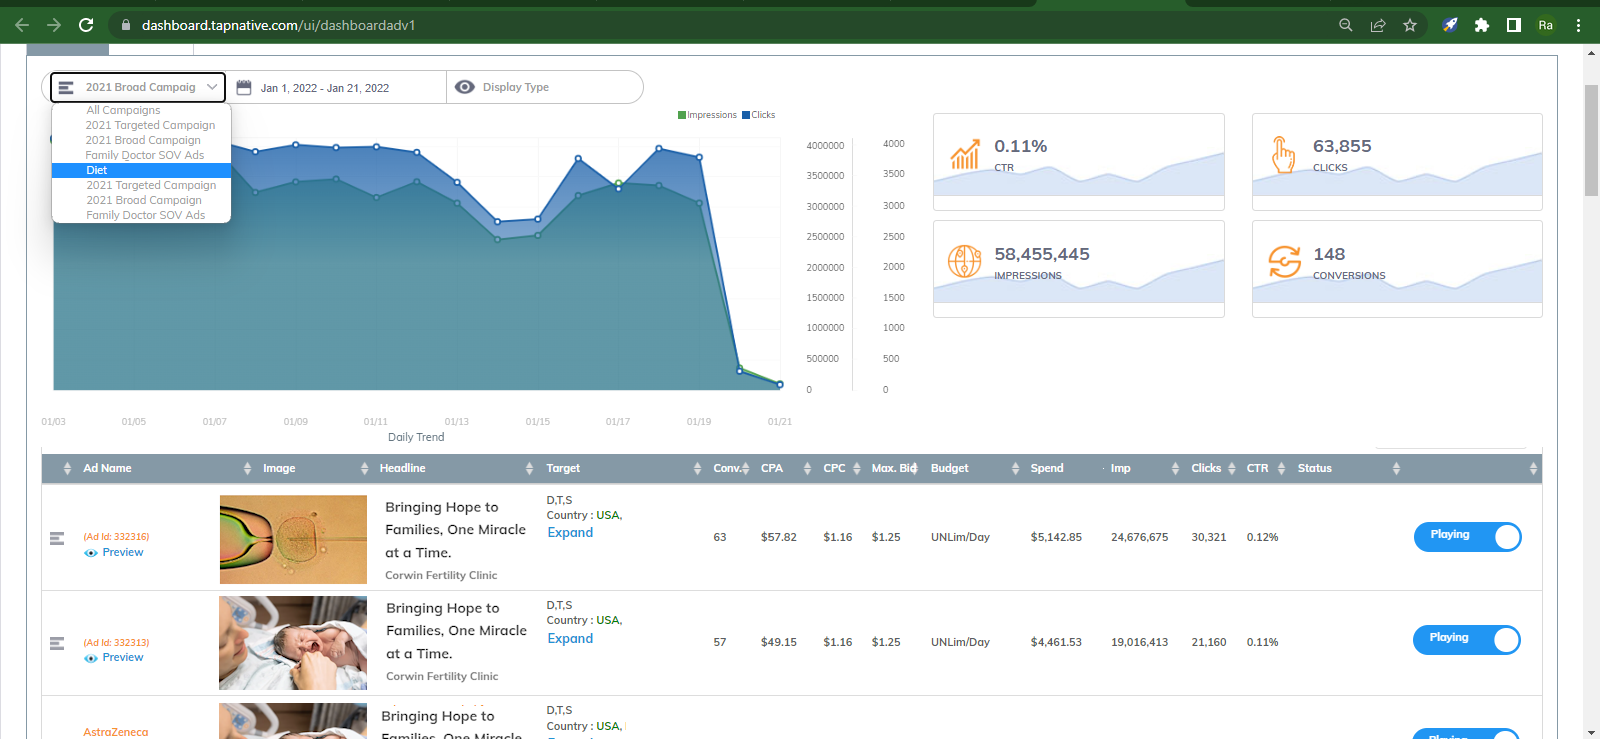Screen dimensions: 1600x739
Task: Open the campaign selector dropdown arrow
Action: click(212, 87)
